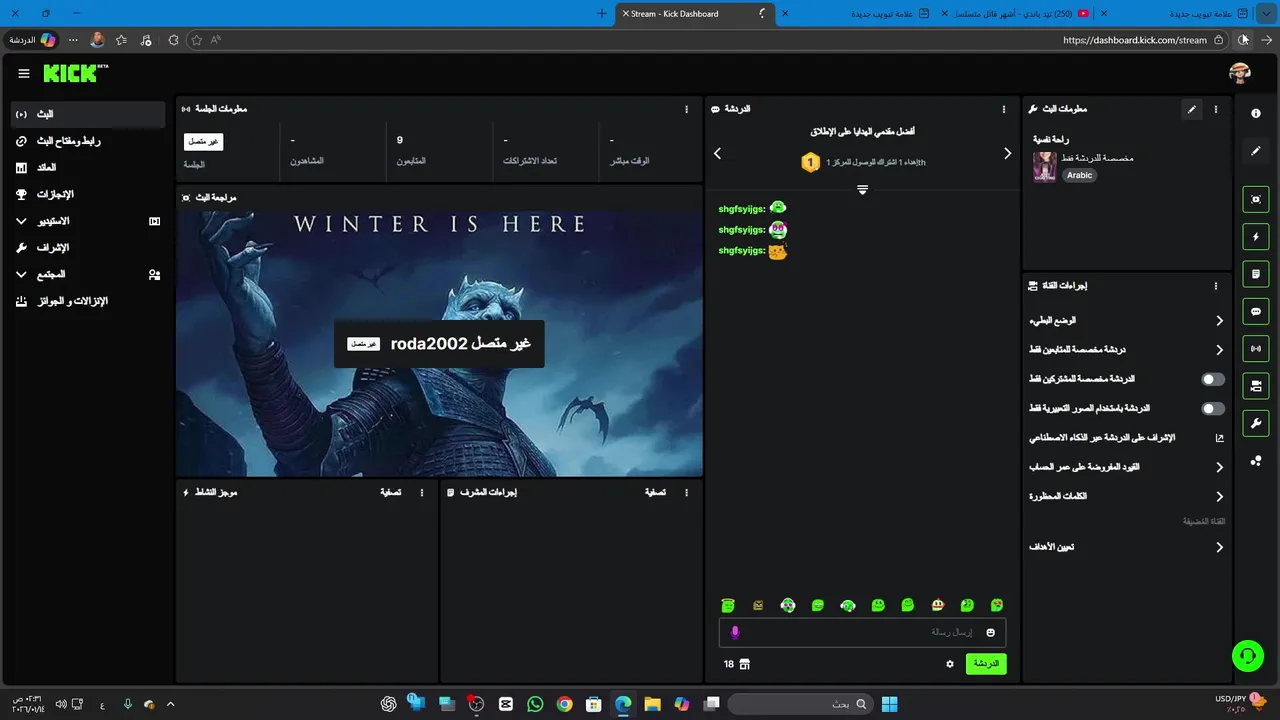Open chat settings gear icon
The height and width of the screenshot is (720, 1280).
(950, 664)
